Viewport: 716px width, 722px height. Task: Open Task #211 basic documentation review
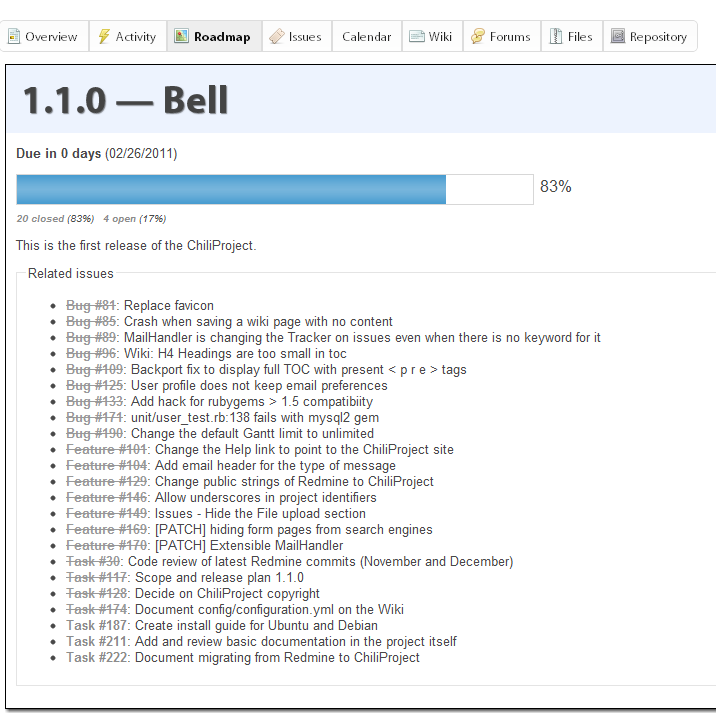(x=98, y=641)
